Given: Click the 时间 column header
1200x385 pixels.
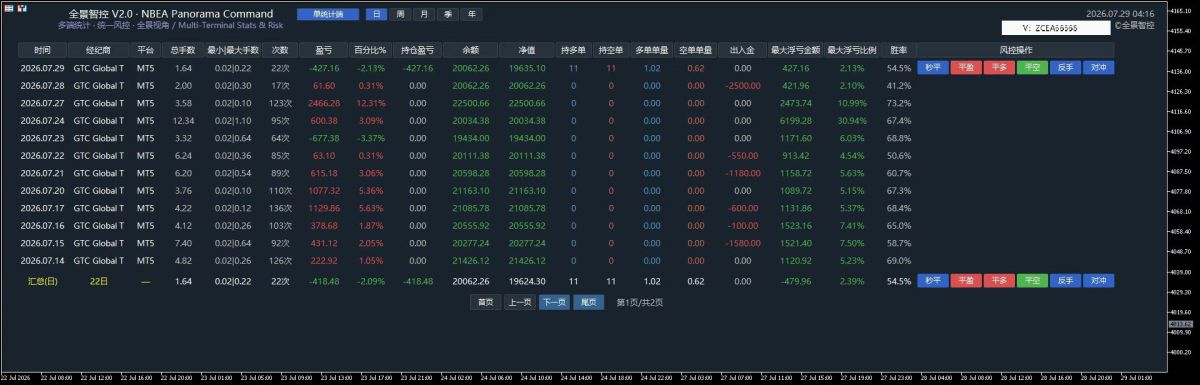Looking at the screenshot, I should (x=42, y=49).
